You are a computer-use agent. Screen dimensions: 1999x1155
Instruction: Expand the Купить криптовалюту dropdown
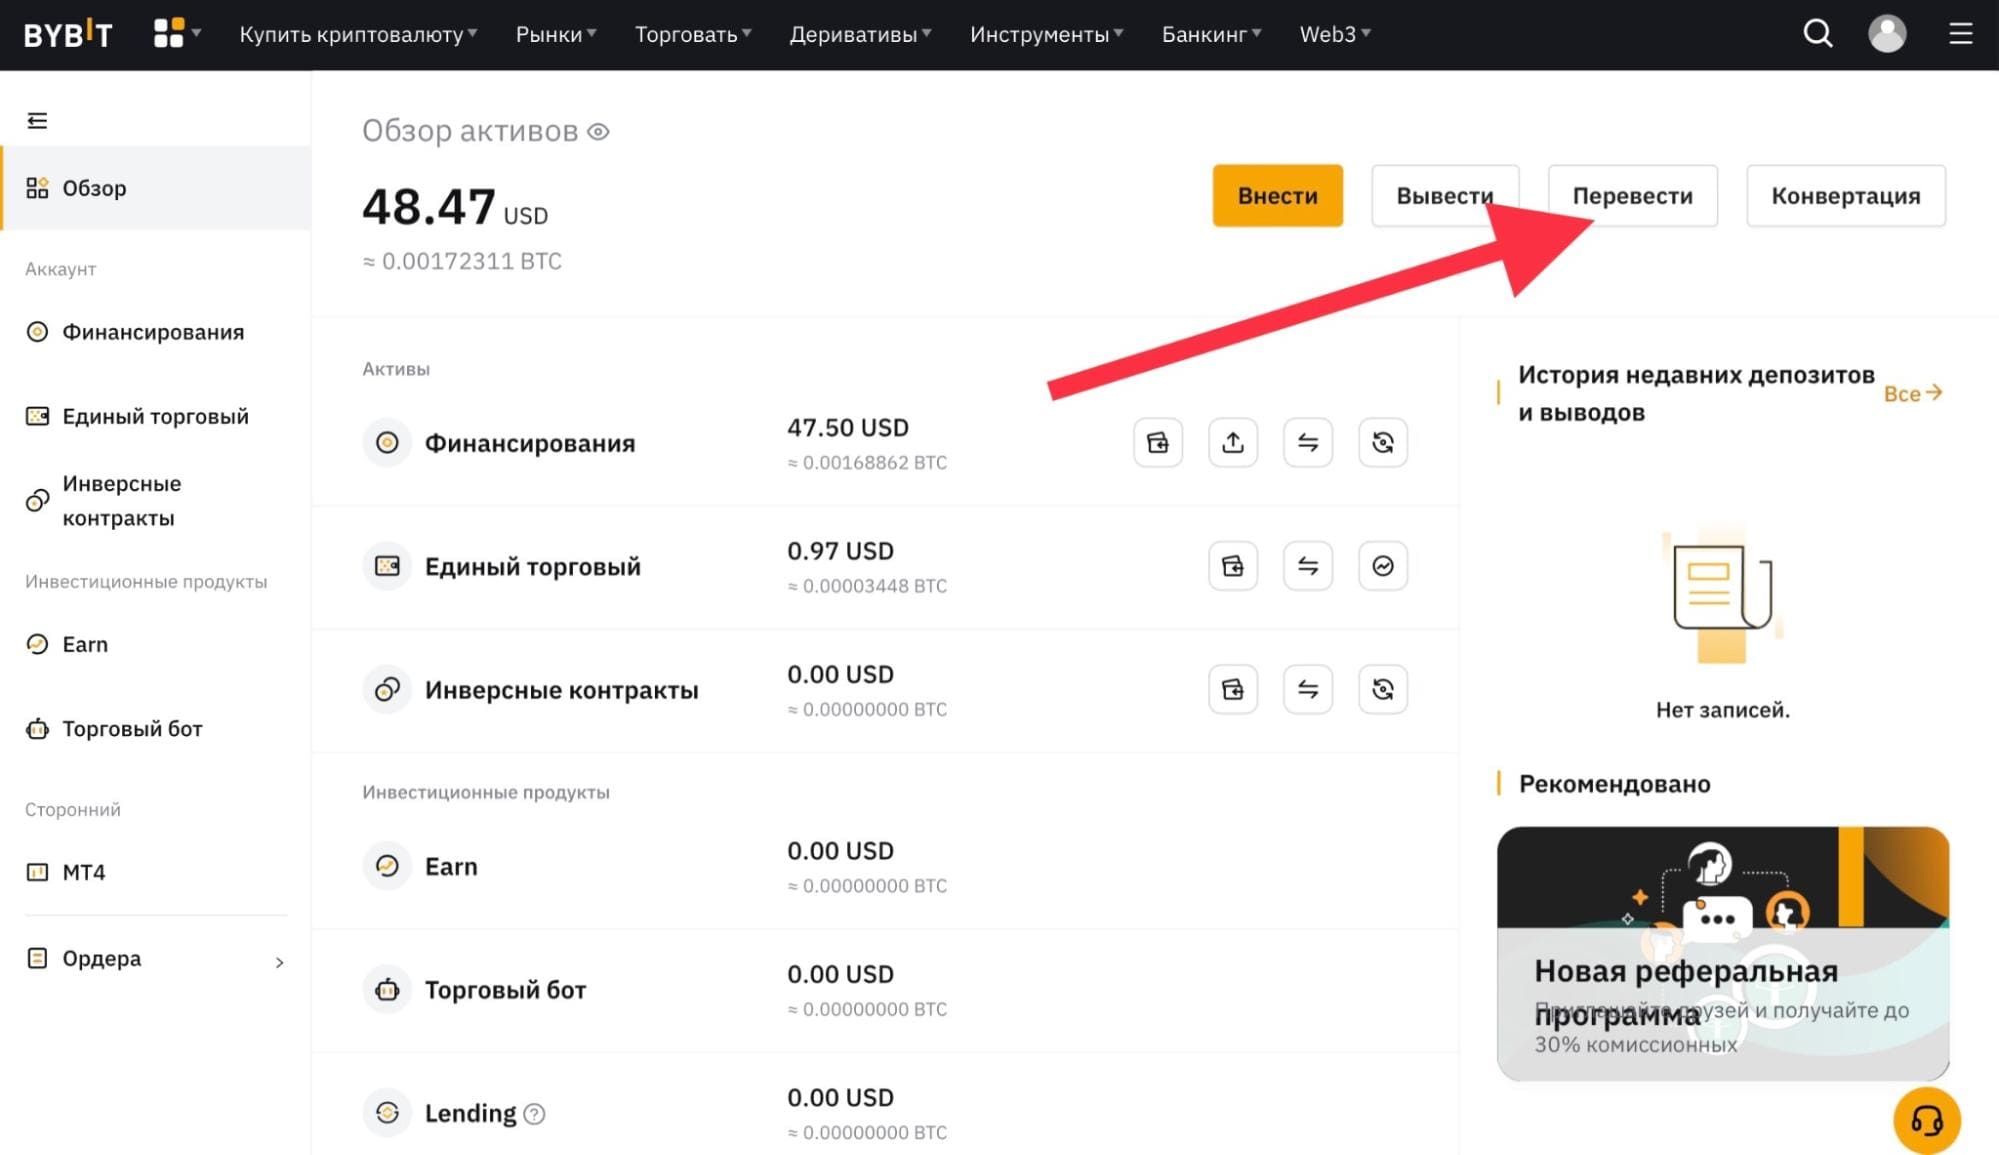click(x=358, y=34)
